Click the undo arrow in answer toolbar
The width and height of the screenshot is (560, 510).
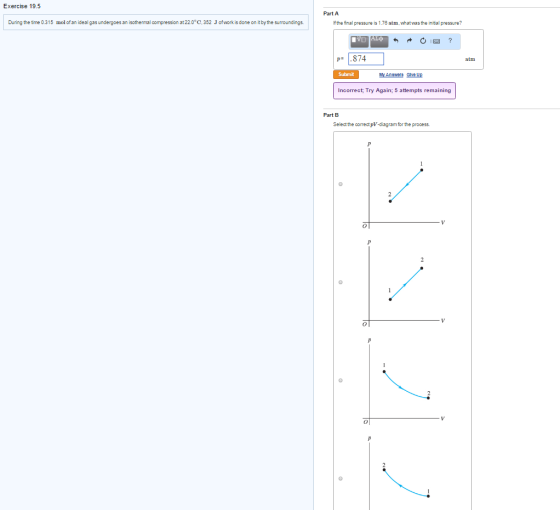396,40
